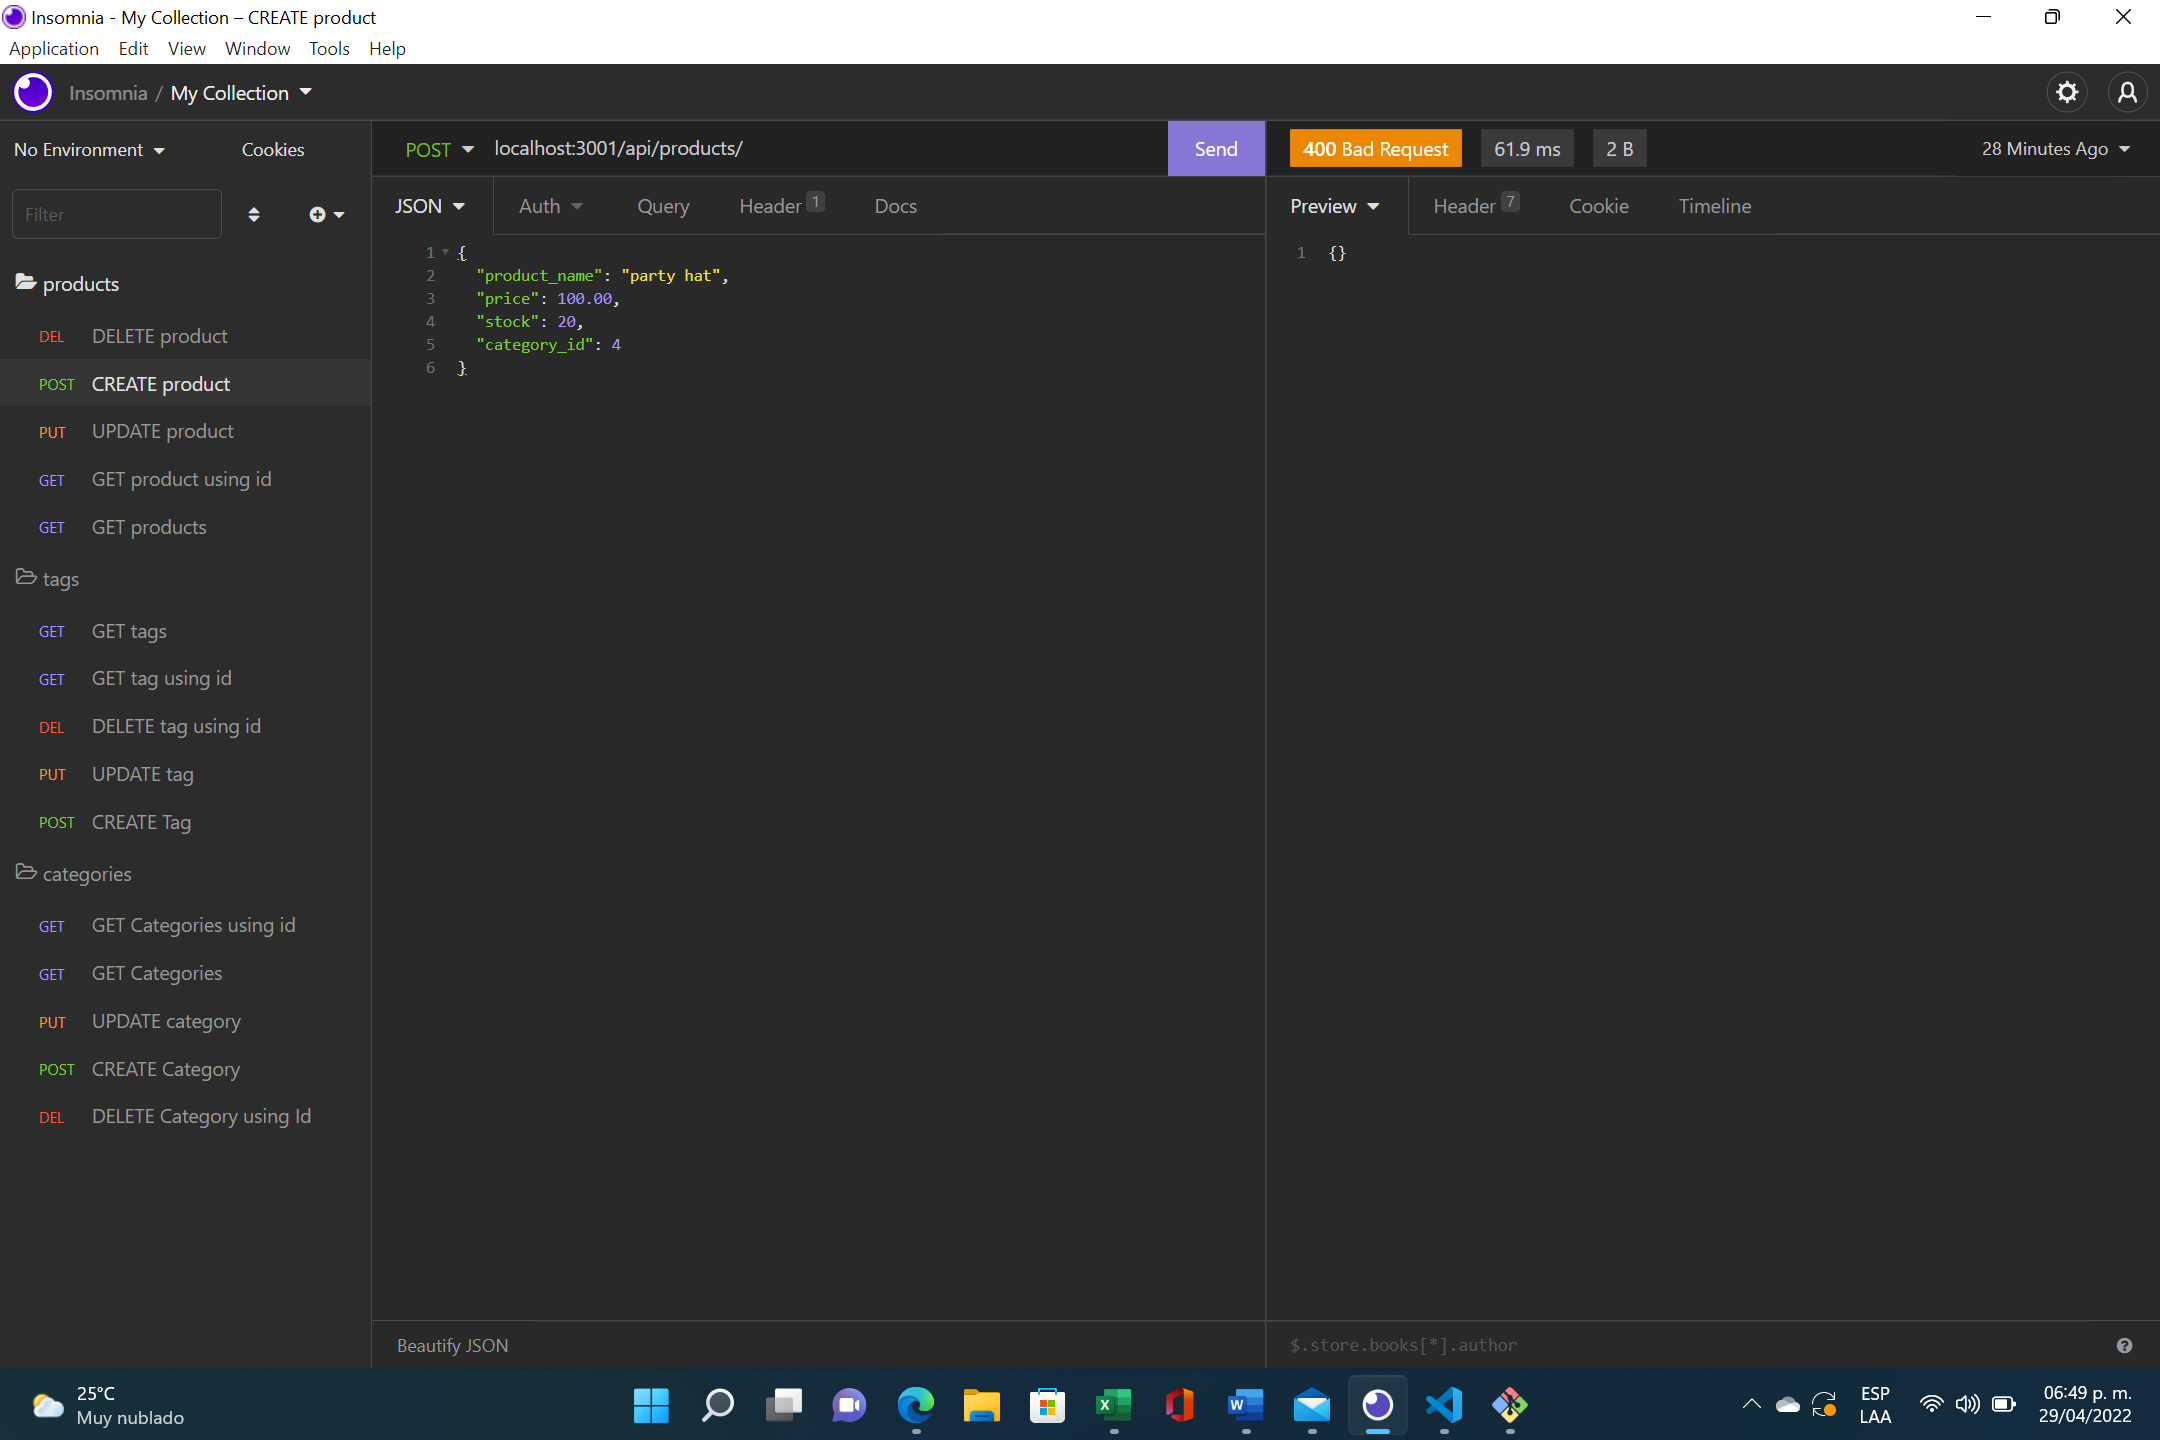Switch to the Timeline tab
The width and height of the screenshot is (2160, 1440).
click(1715, 206)
